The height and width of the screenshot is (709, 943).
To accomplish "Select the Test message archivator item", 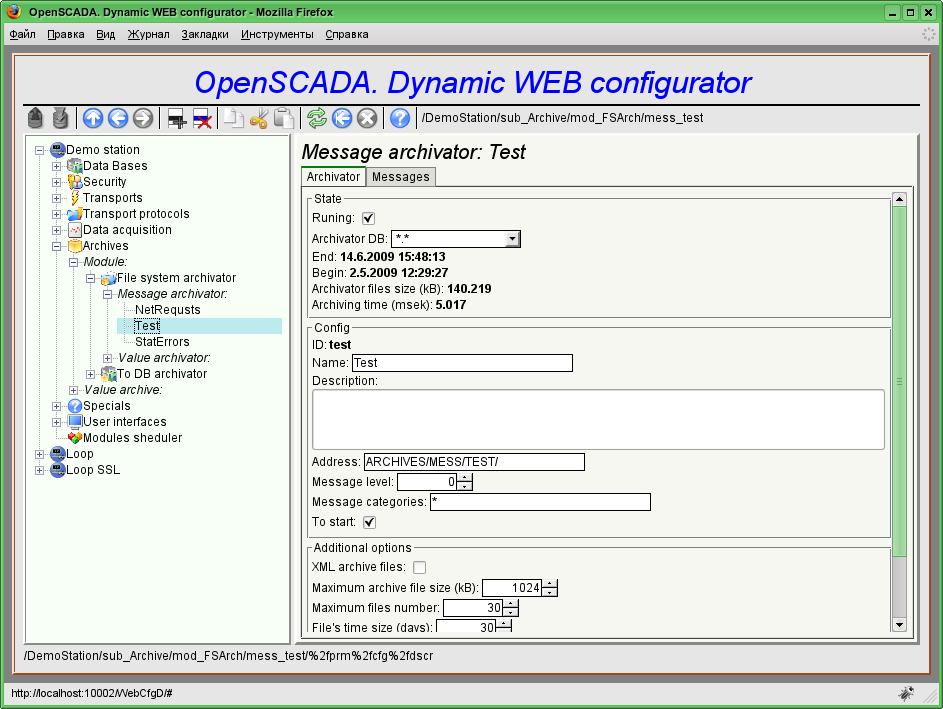I will tap(147, 326).
